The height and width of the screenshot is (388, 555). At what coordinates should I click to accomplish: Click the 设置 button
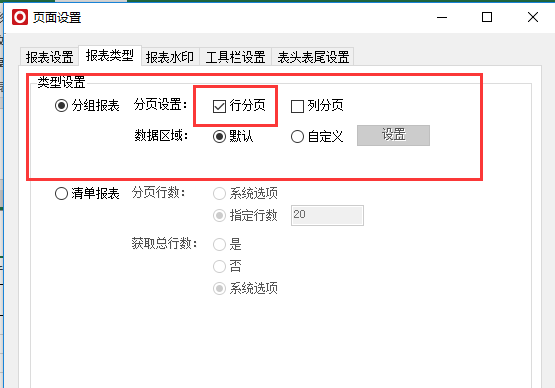pyautogui.click(x=393, y=135)
